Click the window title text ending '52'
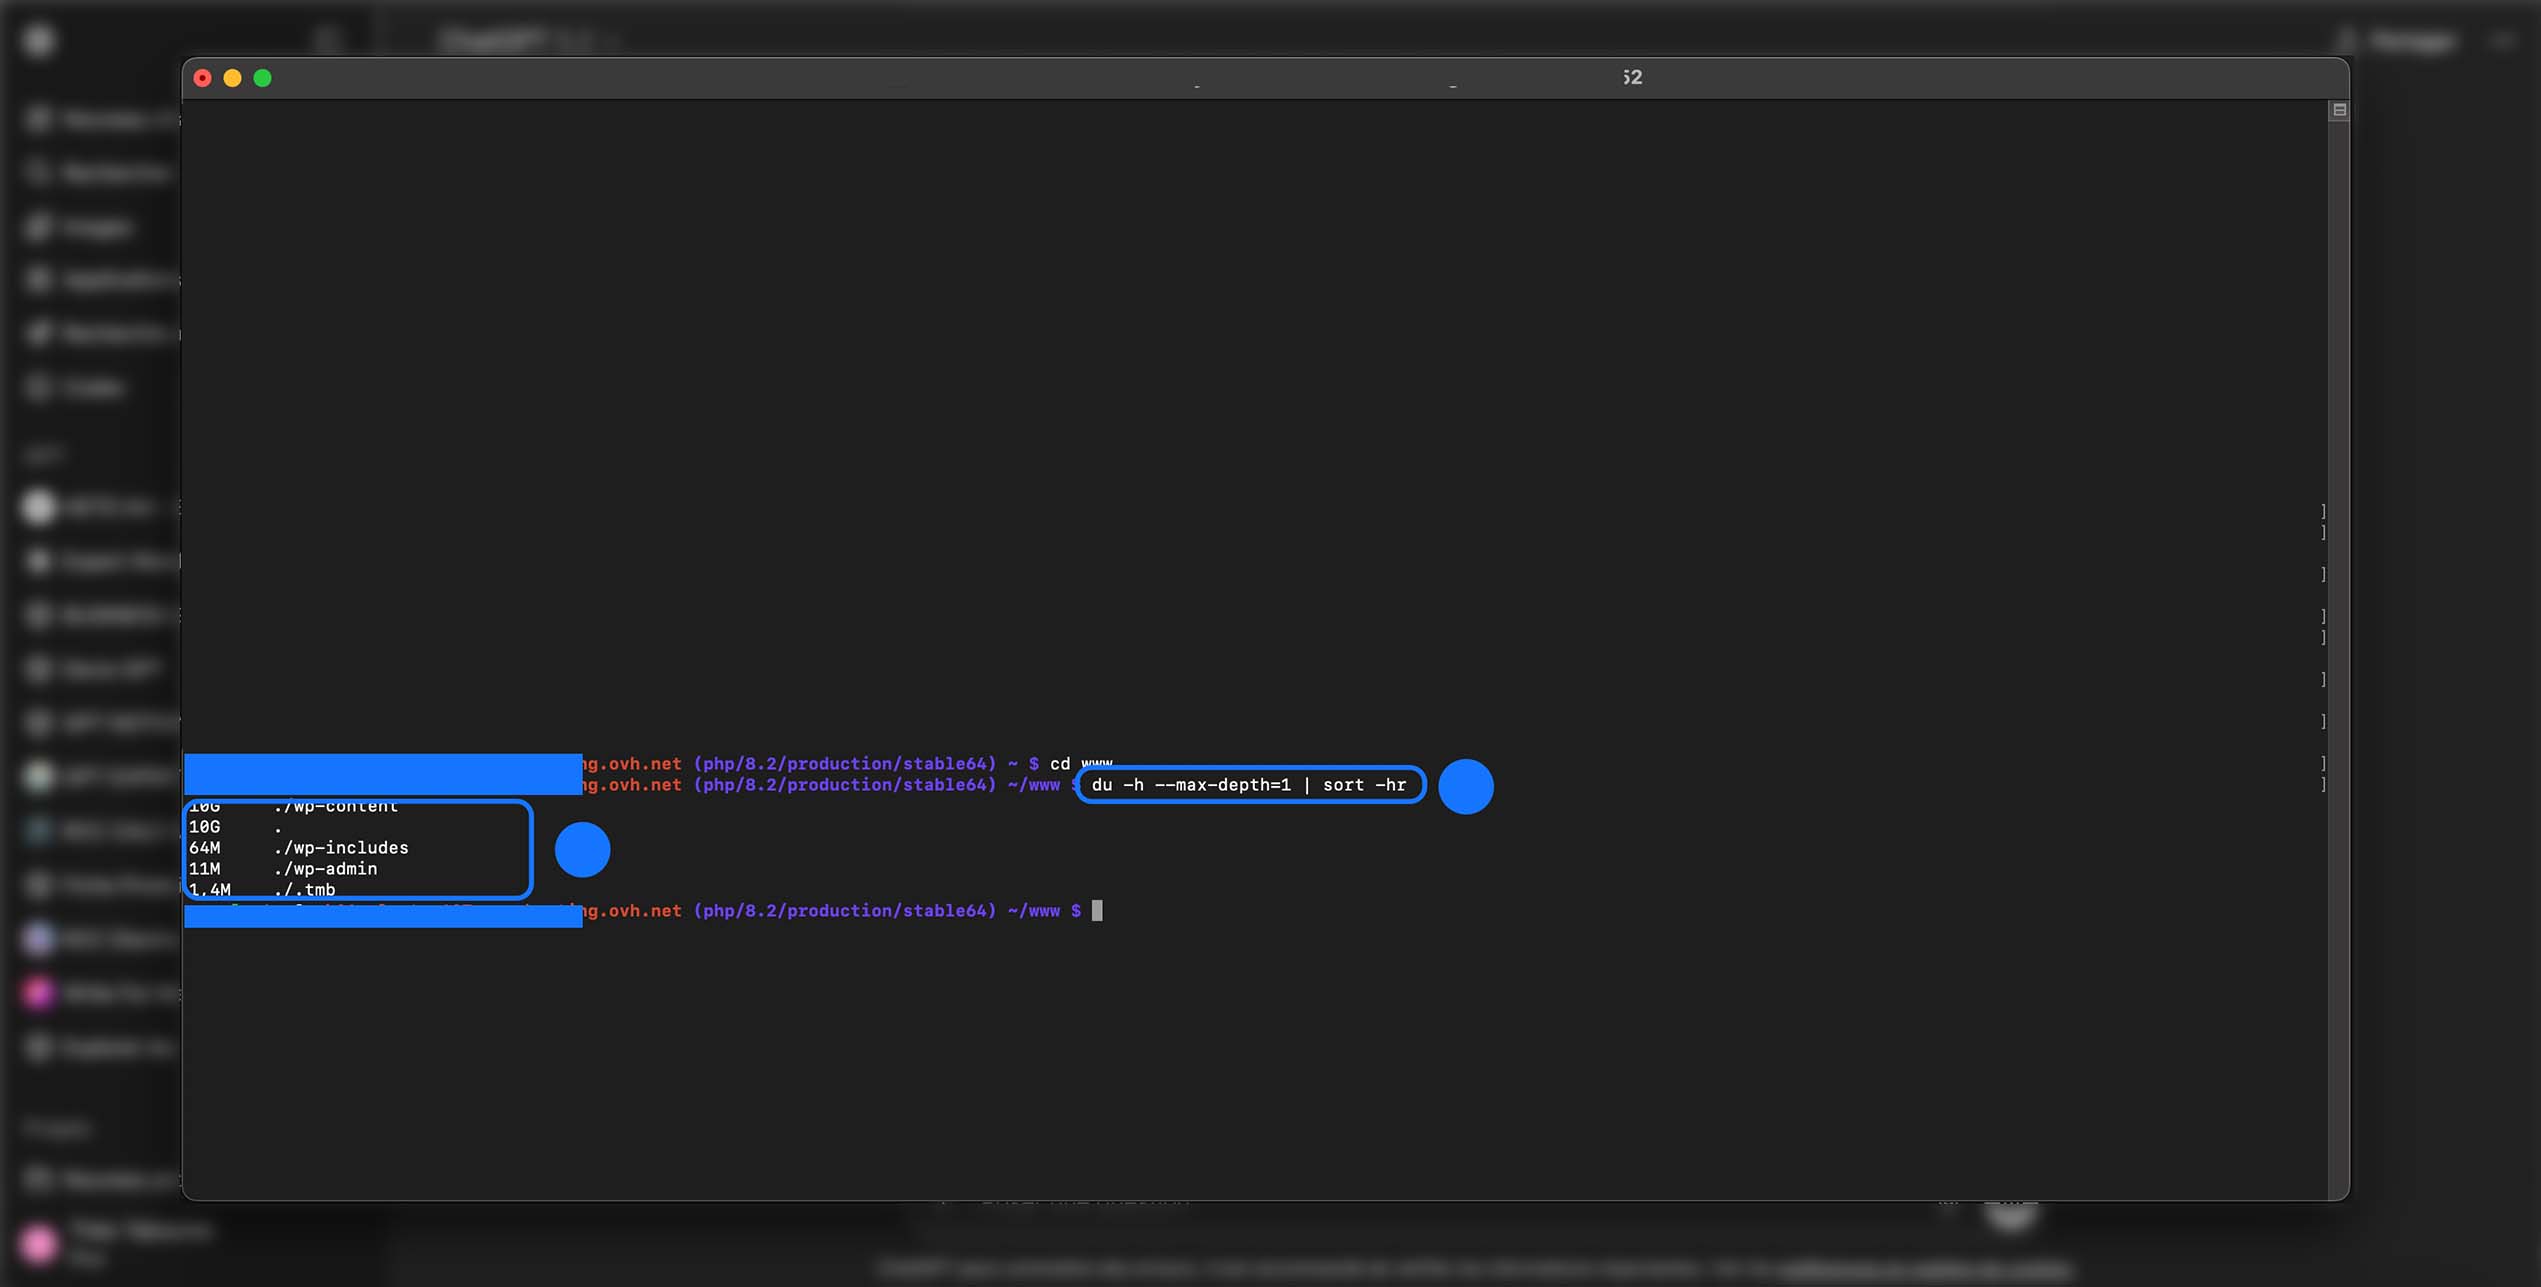 [1632, 78]
